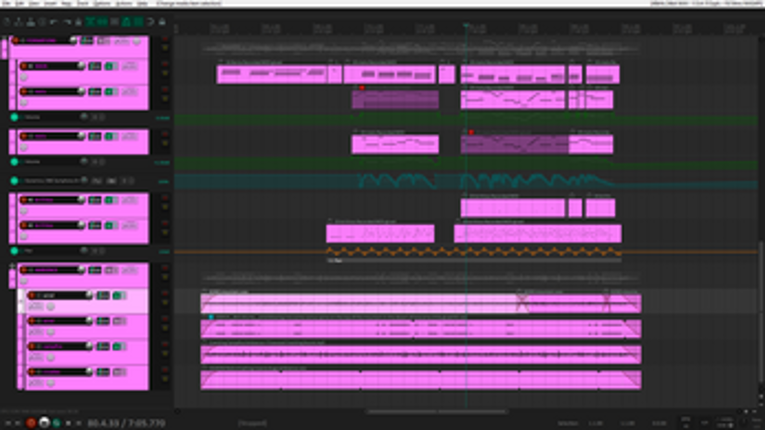
Task: Open the green FX button on the highlighted track
Action: pyautogui.click(x=119, y=295)
